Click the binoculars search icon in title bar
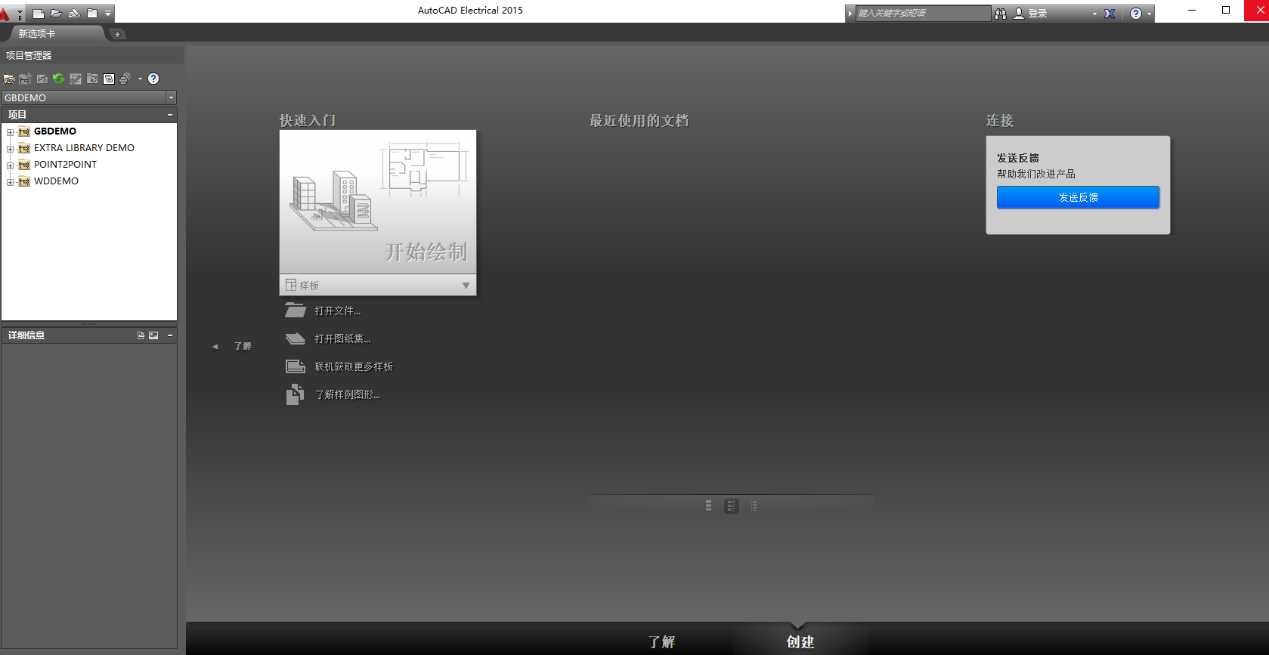The image size is (1269, 655). coord(1000,13)
